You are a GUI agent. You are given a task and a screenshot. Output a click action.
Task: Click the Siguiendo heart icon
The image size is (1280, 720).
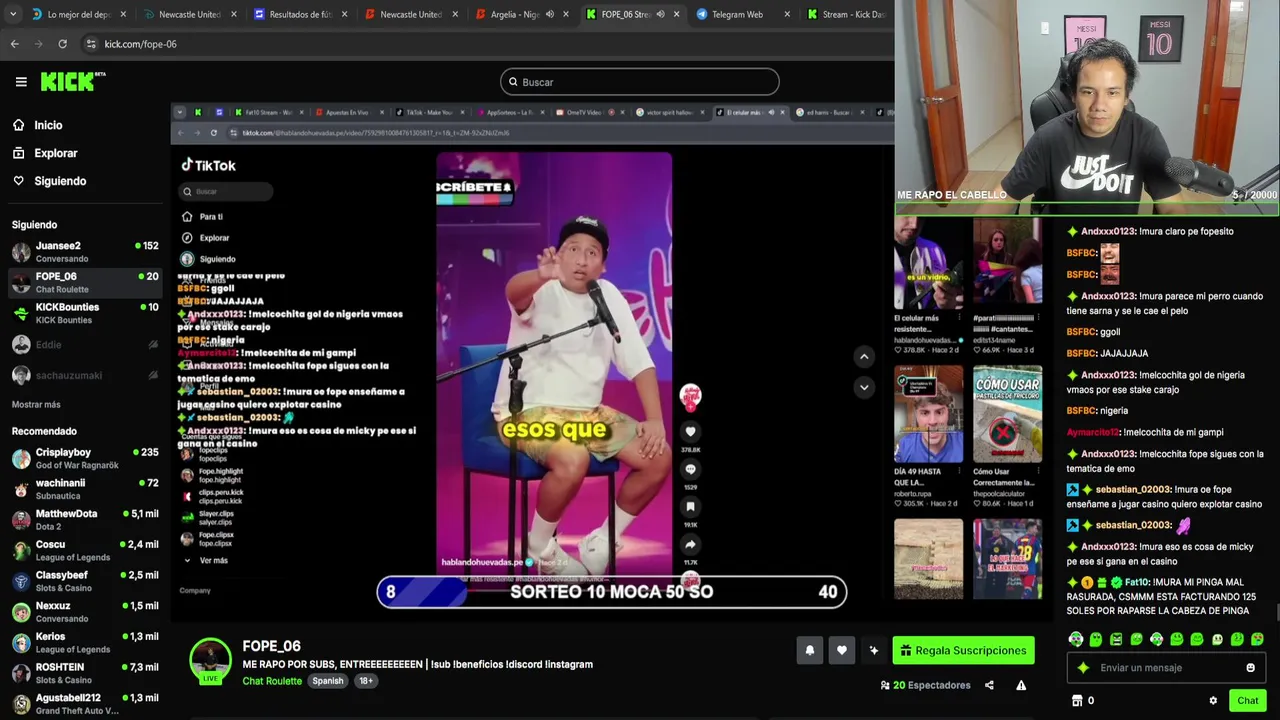click(x=18, y=181)
